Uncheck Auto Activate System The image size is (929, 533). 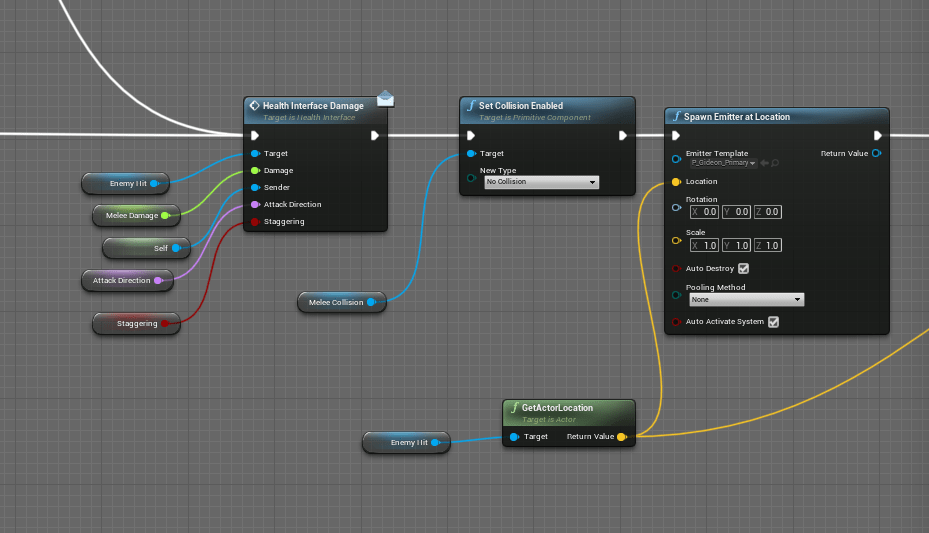[773, 322]
